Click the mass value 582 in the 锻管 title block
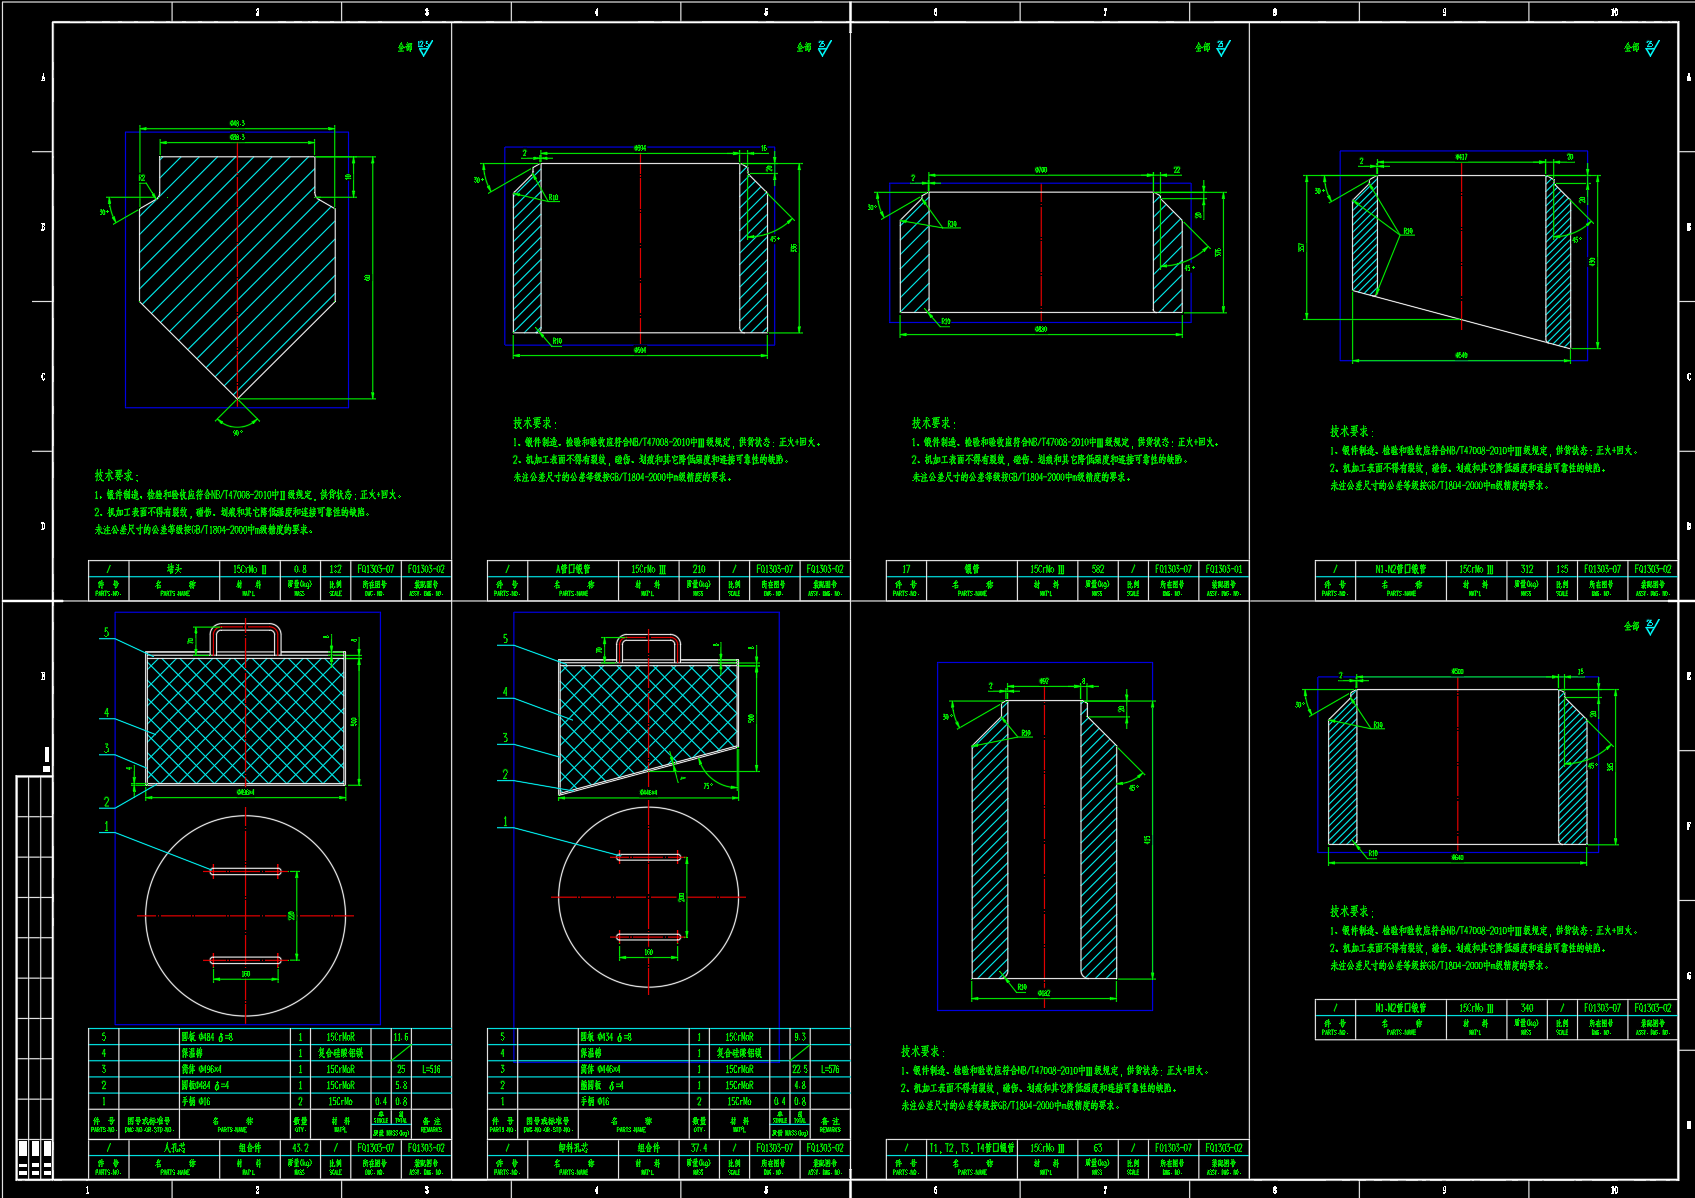The image size is (1695, 1198). pyautogui.click(x=1100, y=569)
